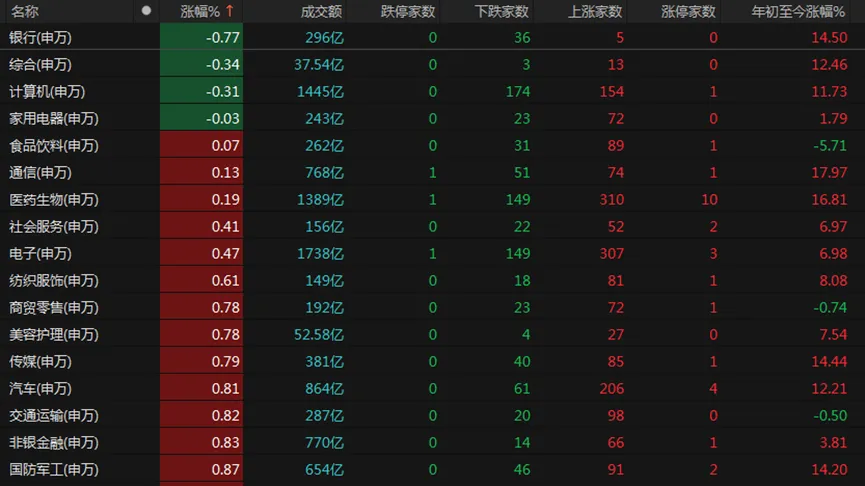The image size is (865, 486).
Task: Click the 0.19 change cell
Action: (201, 200)
